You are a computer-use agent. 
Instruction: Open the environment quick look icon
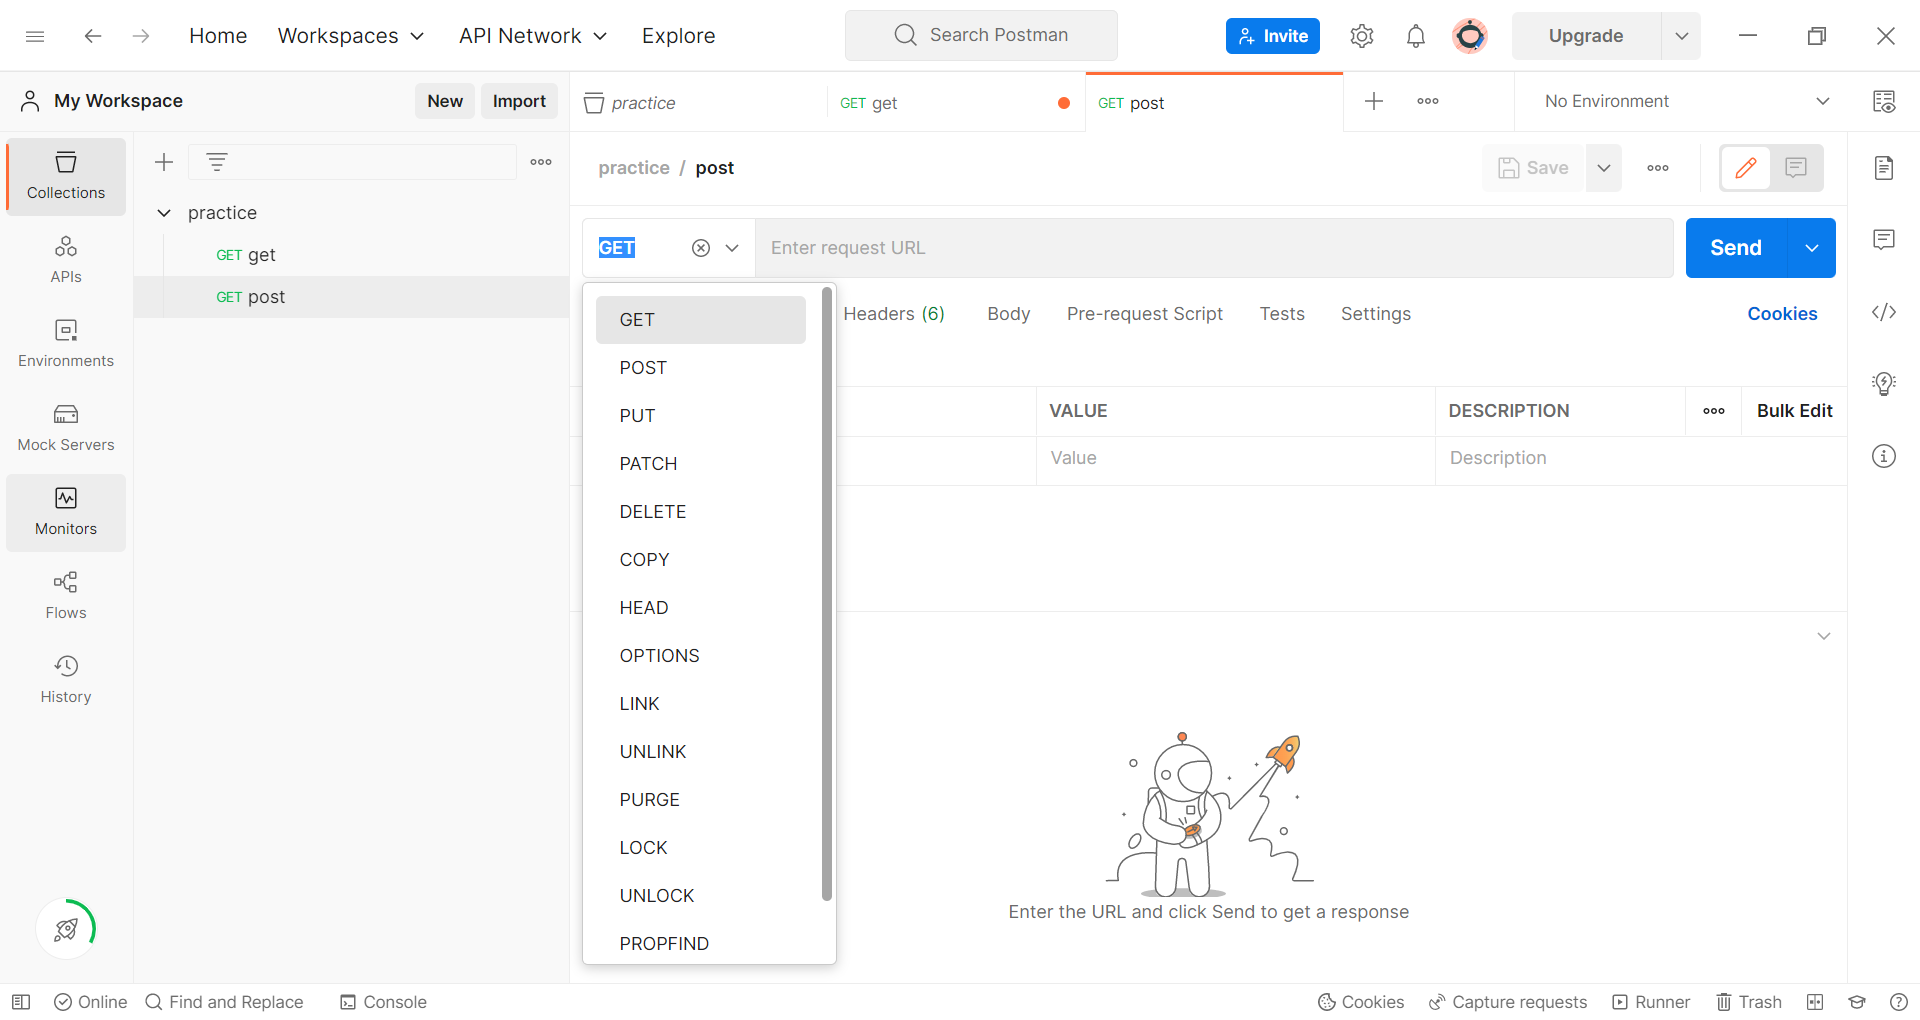(x=1884, y=101)
